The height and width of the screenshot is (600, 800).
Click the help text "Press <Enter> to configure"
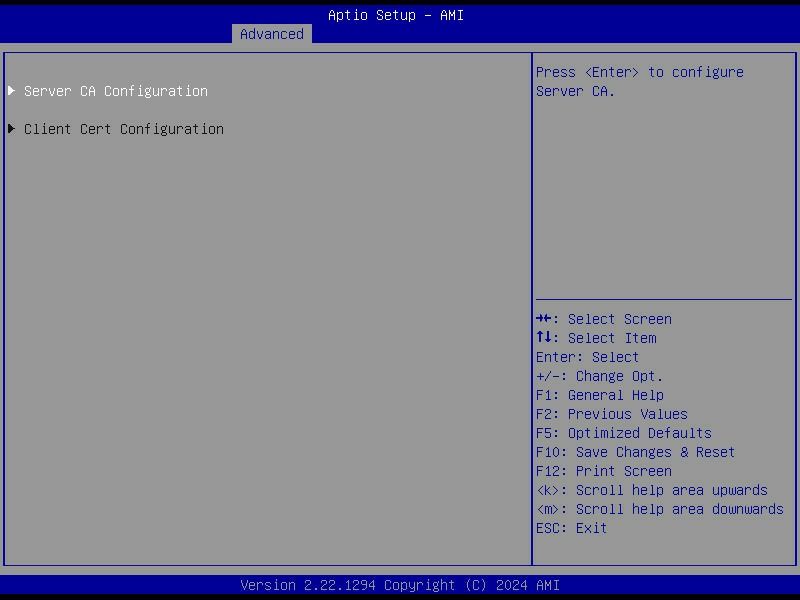[x=639, y=72]
